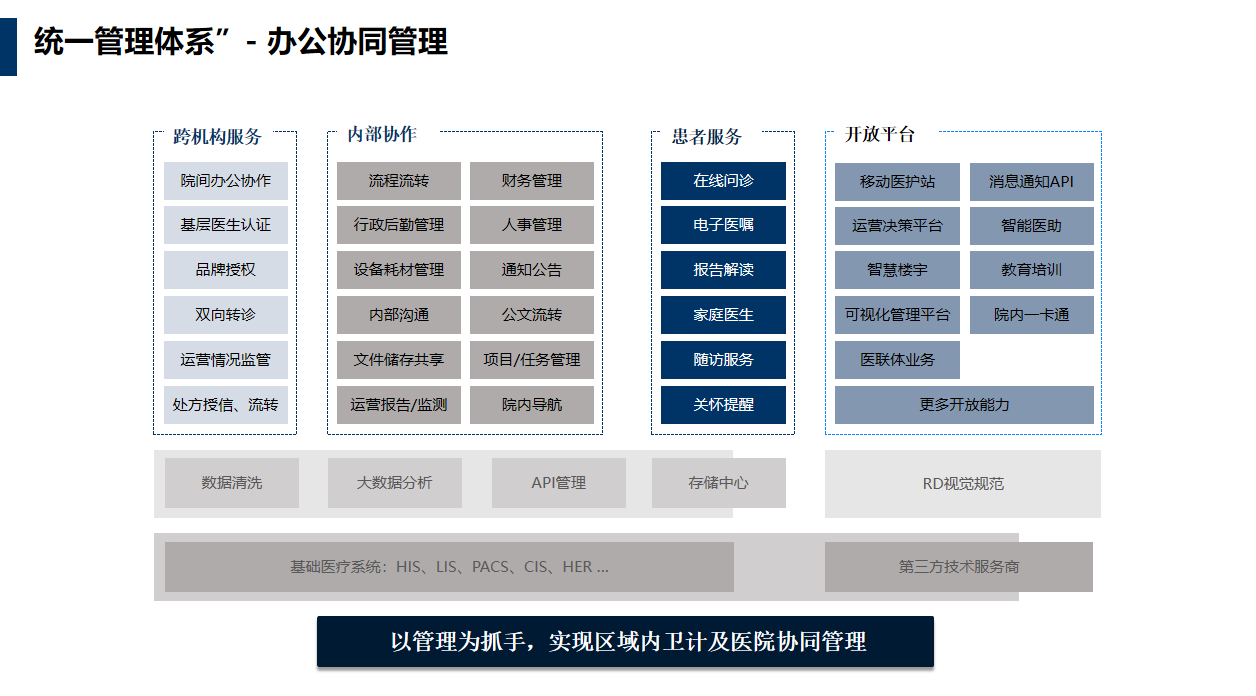
Task: Click the RD视觉规范 gray bar
Action: point(962,483)
